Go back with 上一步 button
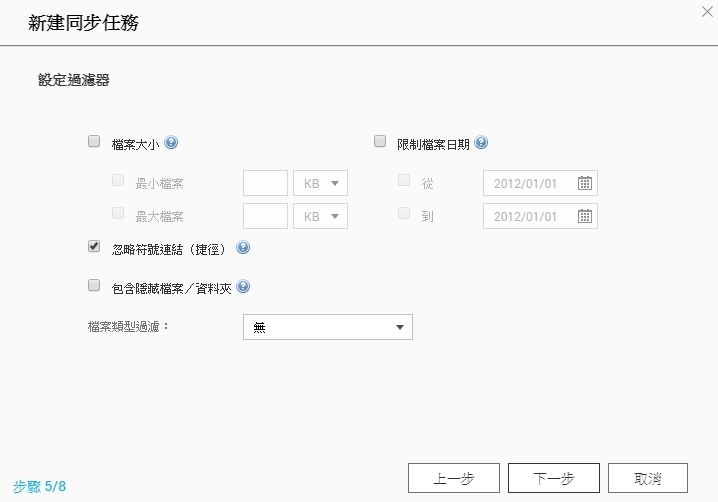The image size is (718, 502). 454,478
